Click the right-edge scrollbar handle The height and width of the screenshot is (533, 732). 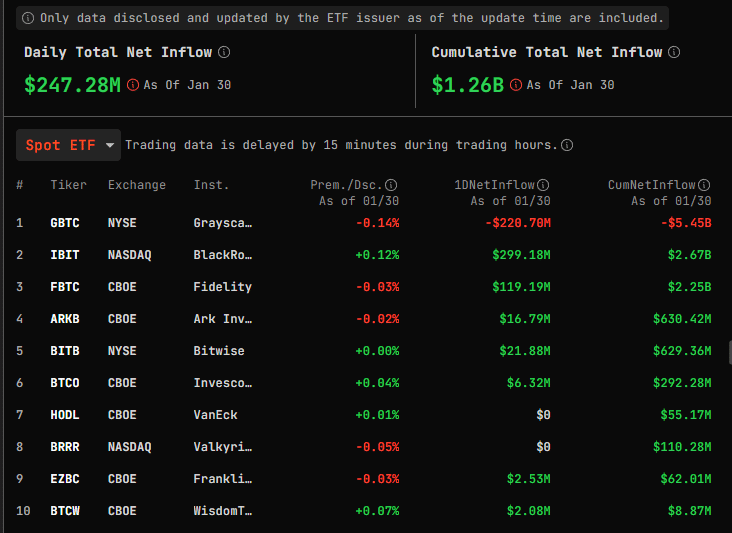730,352
